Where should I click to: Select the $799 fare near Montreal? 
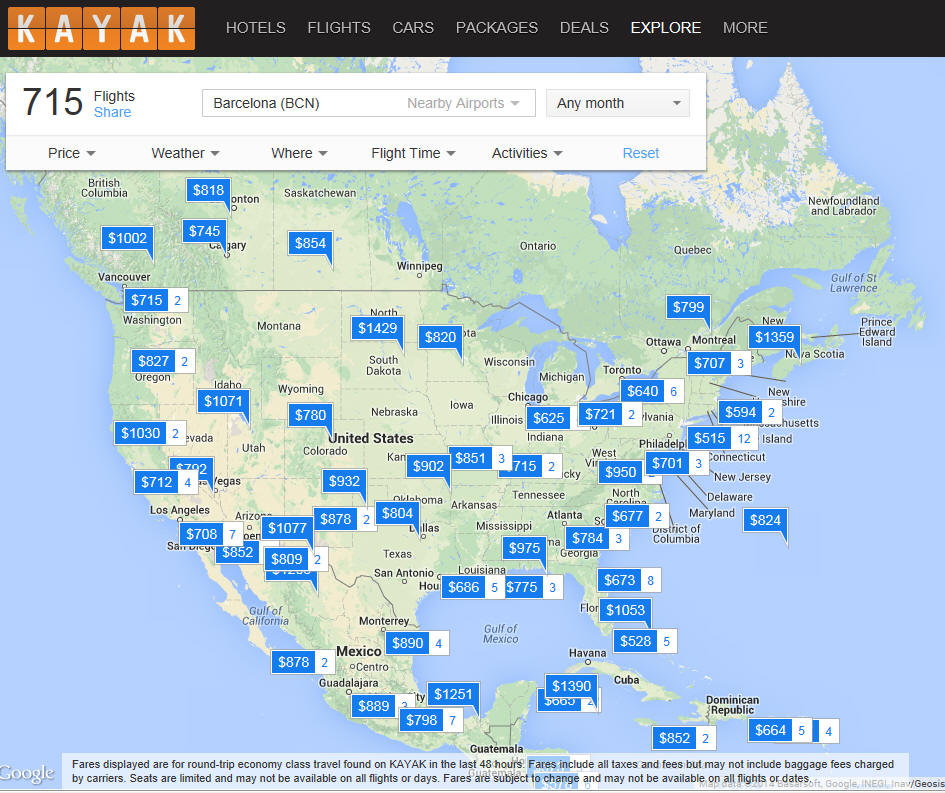tap(688, 307)
